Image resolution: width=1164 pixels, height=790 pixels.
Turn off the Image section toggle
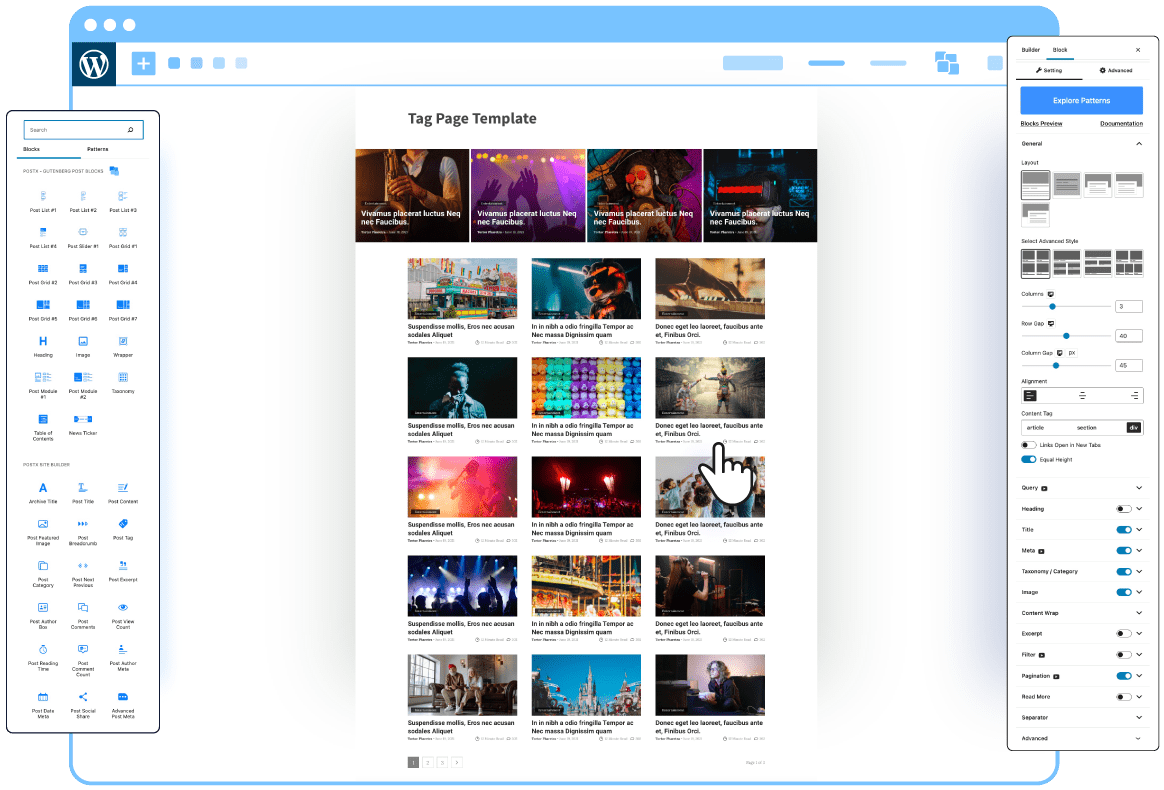(1124, 592)
